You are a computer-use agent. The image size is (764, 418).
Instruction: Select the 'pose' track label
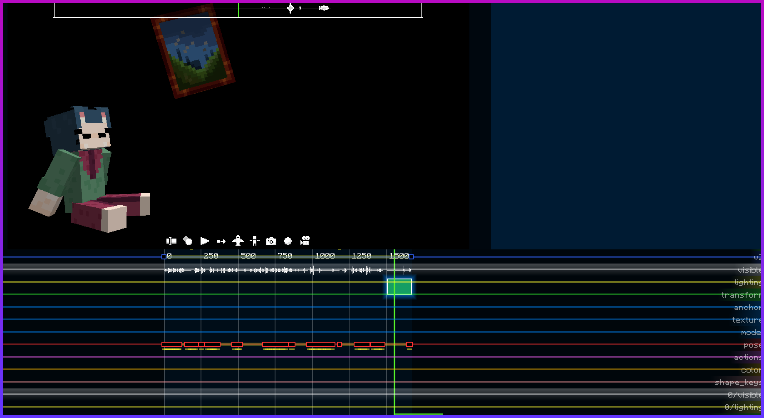click(x=752, y=345)
